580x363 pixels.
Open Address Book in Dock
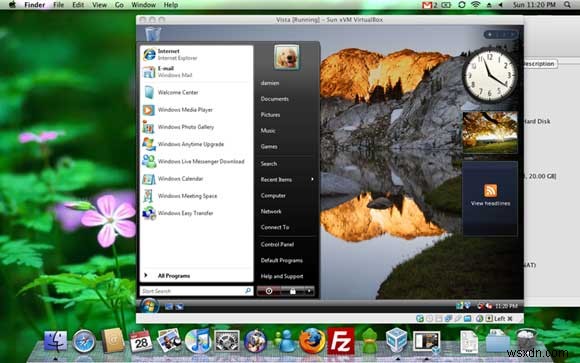pyautogui.click(x=112, y=340)
